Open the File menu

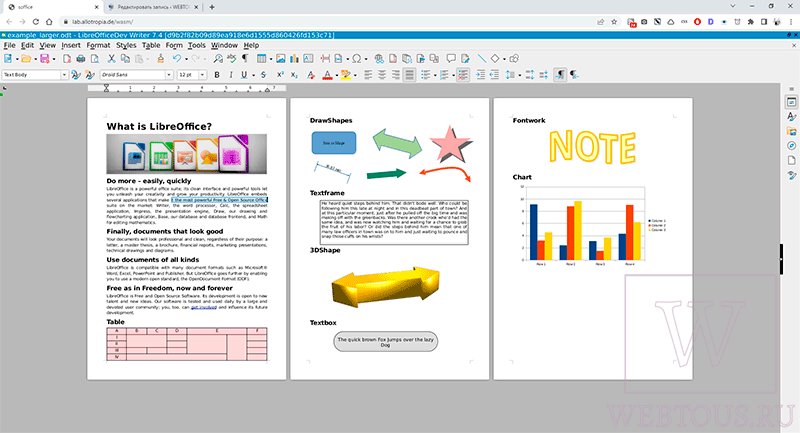coord(10,45)
